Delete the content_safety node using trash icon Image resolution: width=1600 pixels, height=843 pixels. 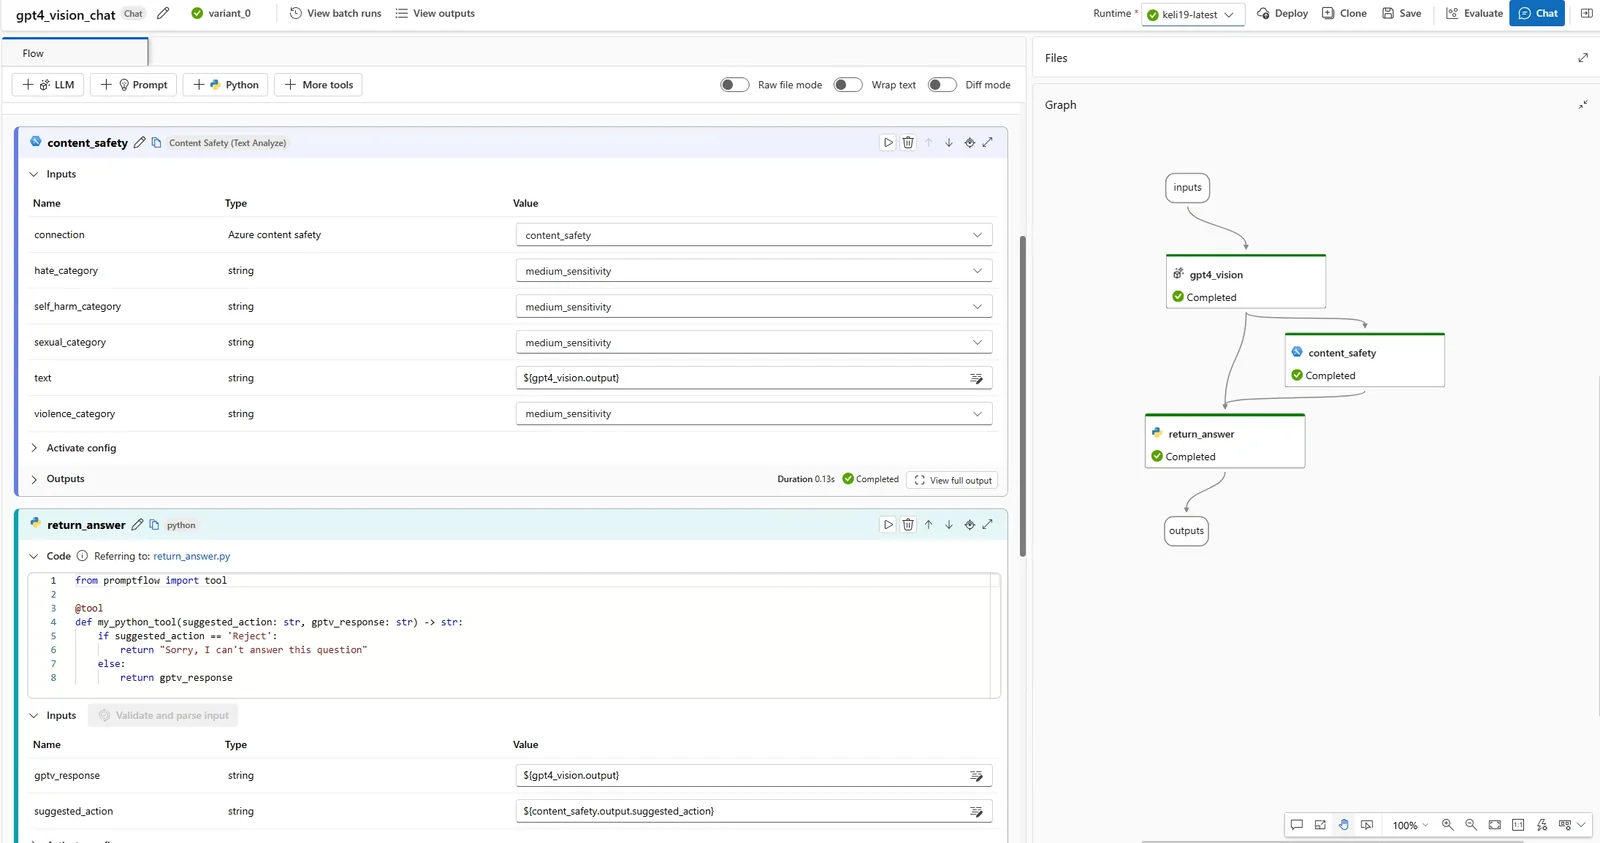pyautogui.click(x=908, y=143)
